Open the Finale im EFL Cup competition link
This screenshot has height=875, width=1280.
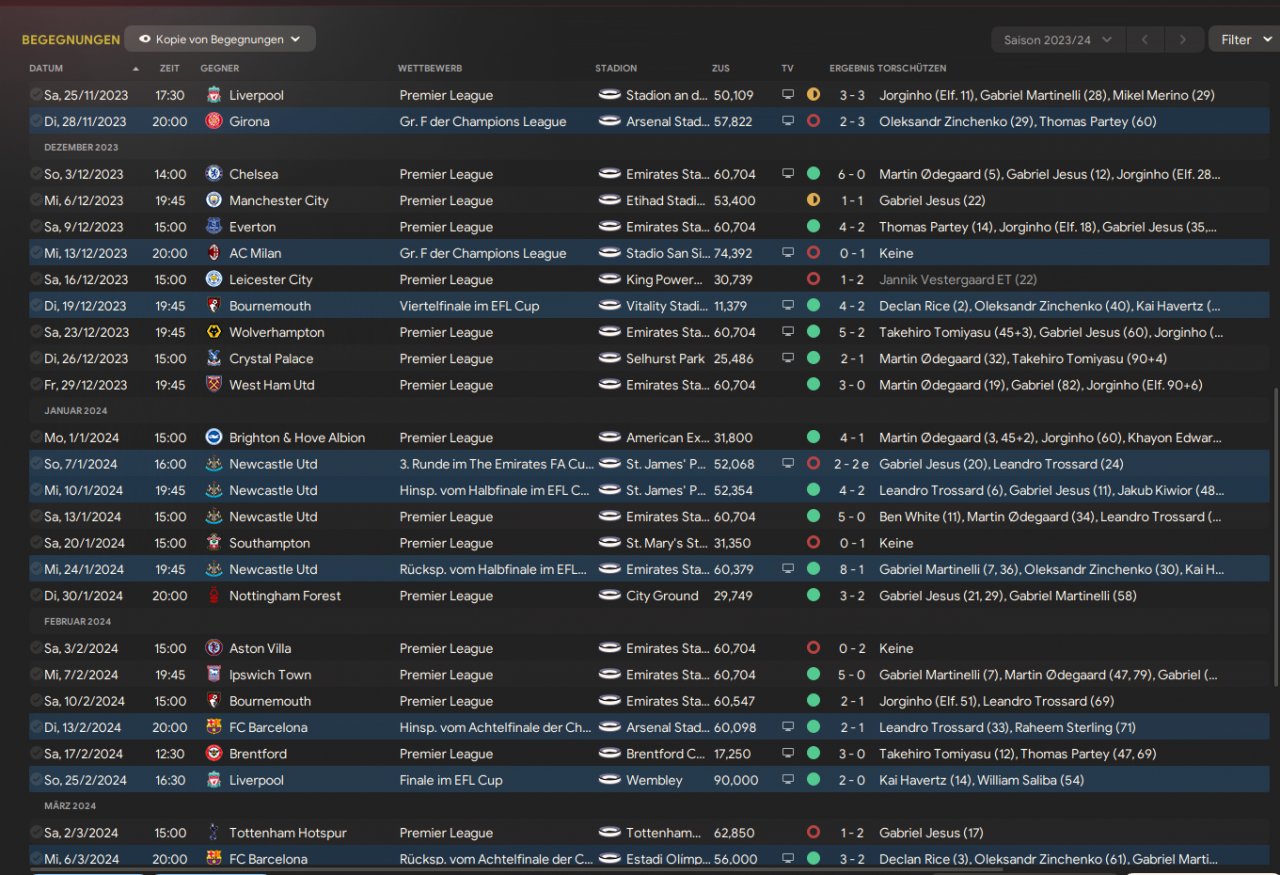click(x=451, y=780)
